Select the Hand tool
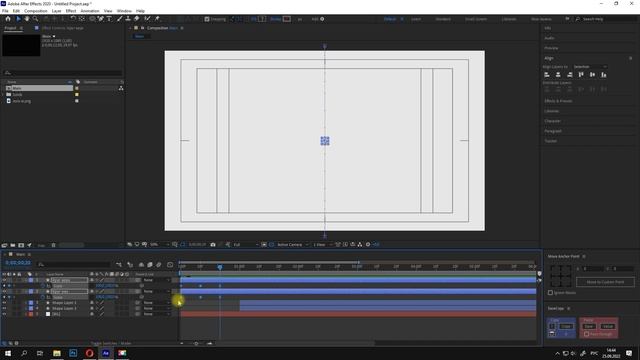The width and height of the screenshot is (640, 360). coord(27,19)
